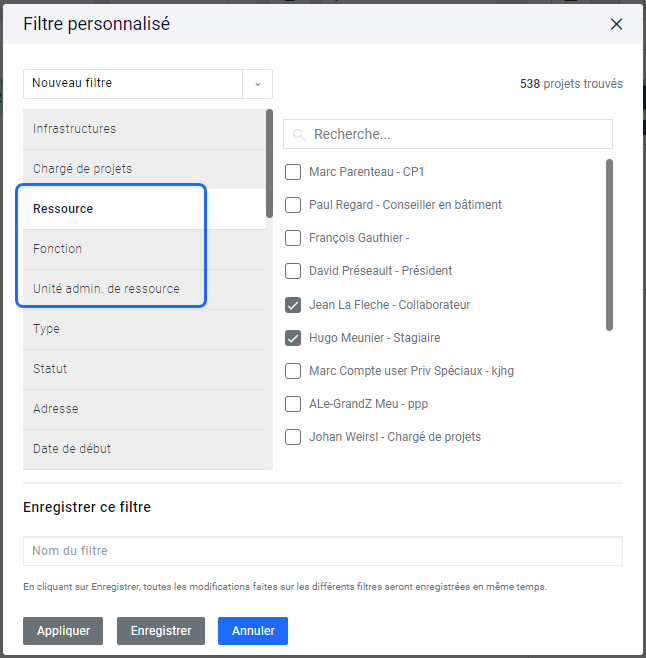Image resolution: width=646 pixels, height=658 pixels.
Task: Switch to the Fonction filter category
Action: 144,249
